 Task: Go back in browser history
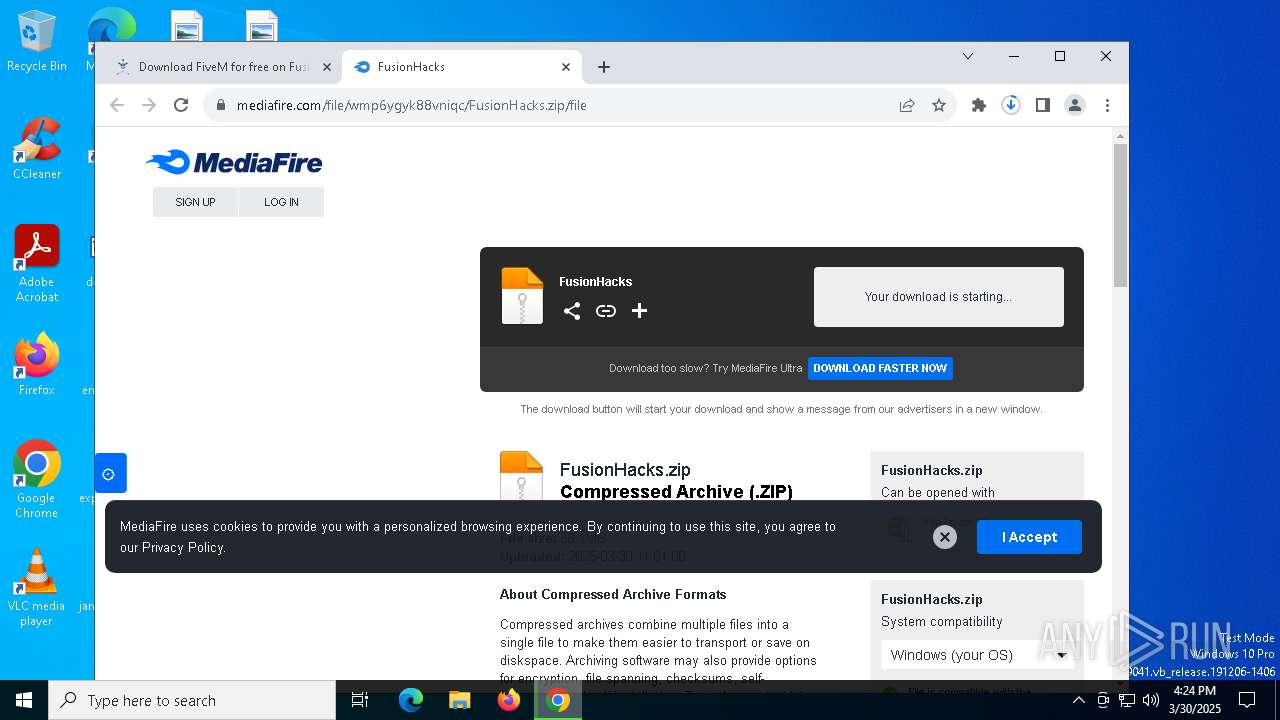pos(117,105)
